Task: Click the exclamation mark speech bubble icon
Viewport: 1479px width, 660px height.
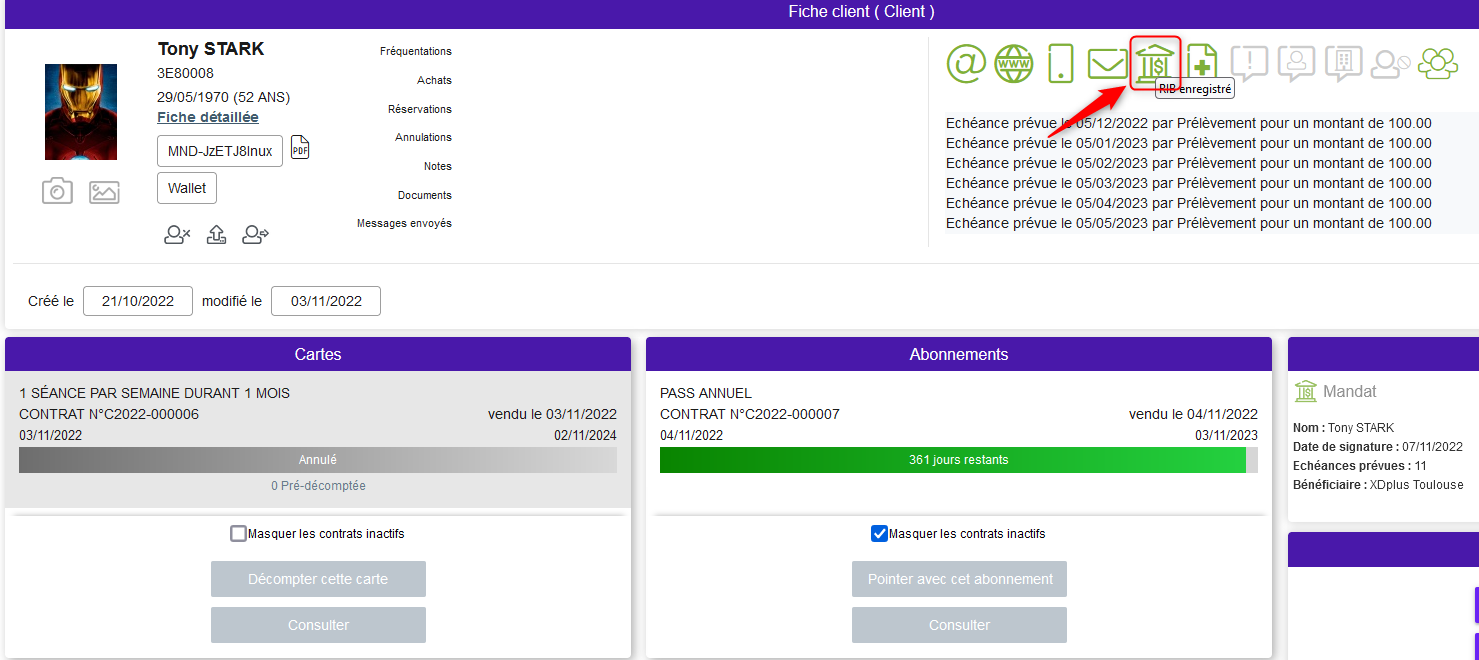Action: pos(1249,63)
